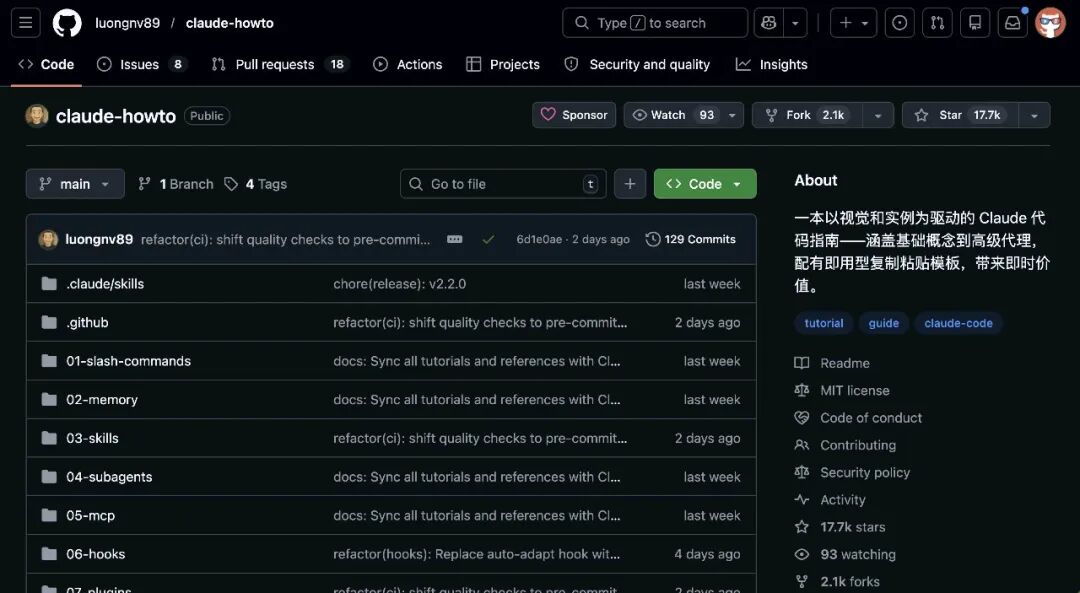
Task: Focus the 'Type / to search' box
Action: point(655,23)
